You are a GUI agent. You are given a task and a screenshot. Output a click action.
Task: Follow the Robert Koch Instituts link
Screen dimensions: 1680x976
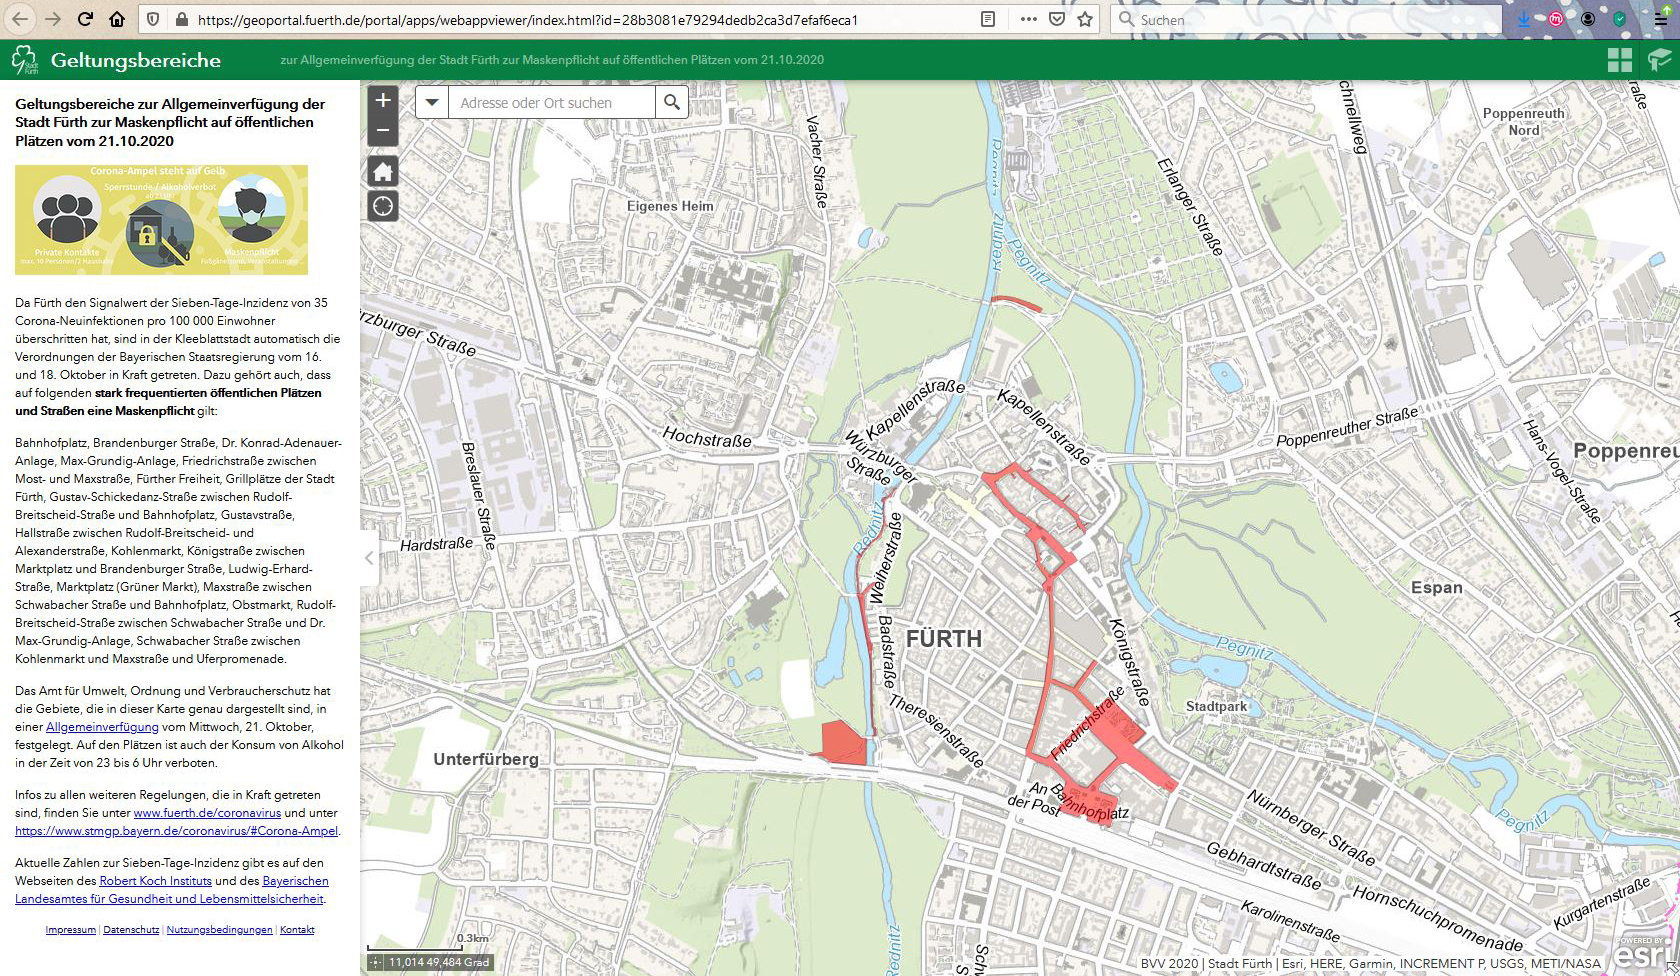click(155, 881)
